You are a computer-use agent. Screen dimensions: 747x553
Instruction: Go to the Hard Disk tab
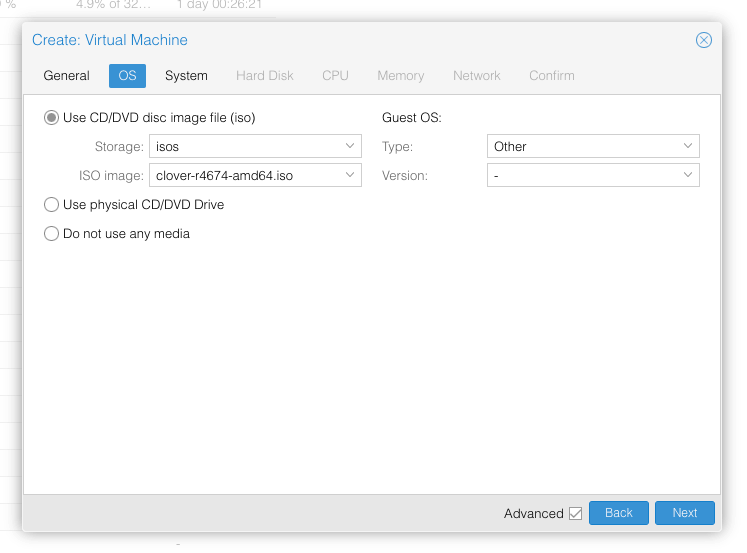tap(264, 76)
